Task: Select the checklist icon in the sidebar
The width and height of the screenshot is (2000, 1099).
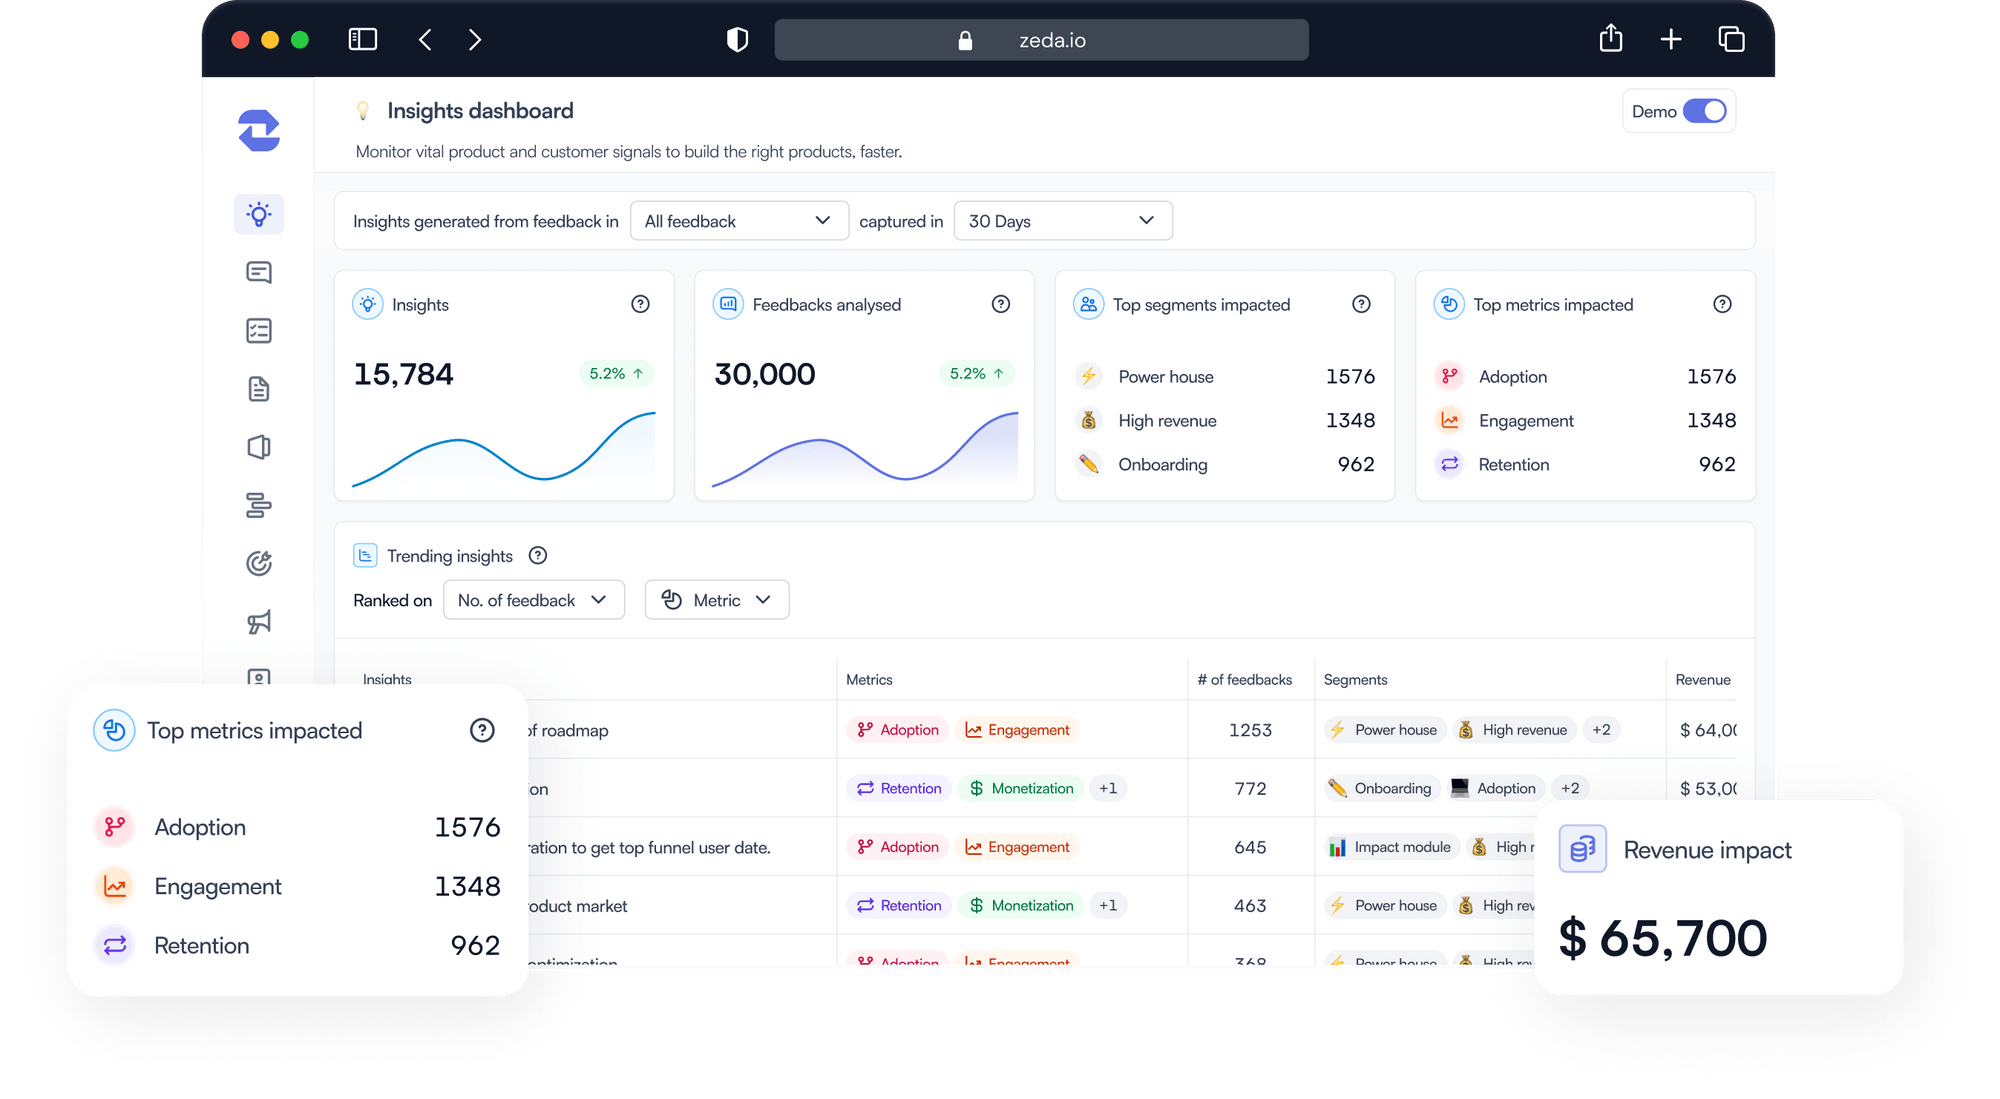Action: [259, 330]
